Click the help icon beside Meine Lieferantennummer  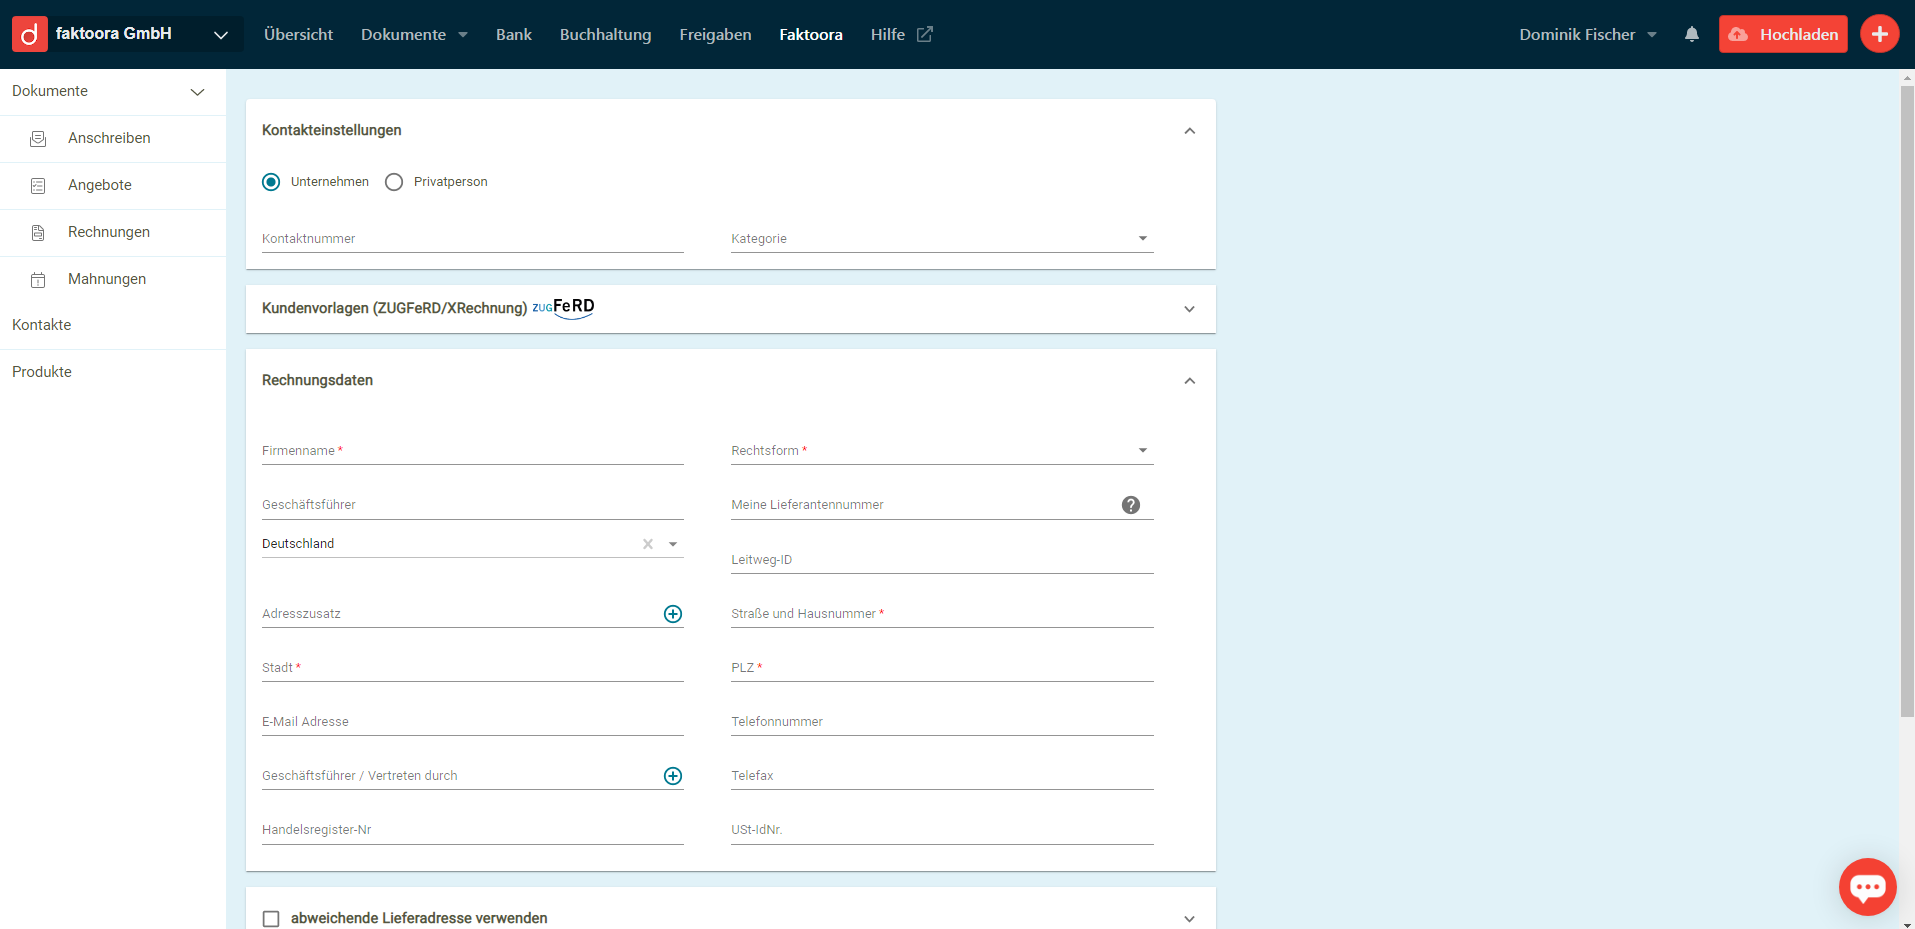tap(1130, 505)
